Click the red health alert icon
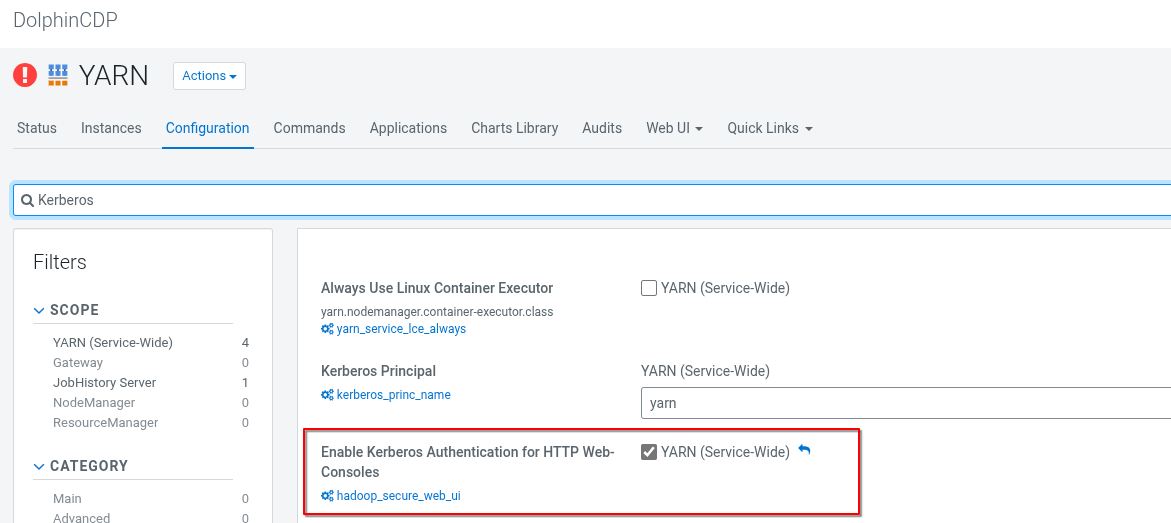Viewport: 1171px width, 523px height. 25,75
